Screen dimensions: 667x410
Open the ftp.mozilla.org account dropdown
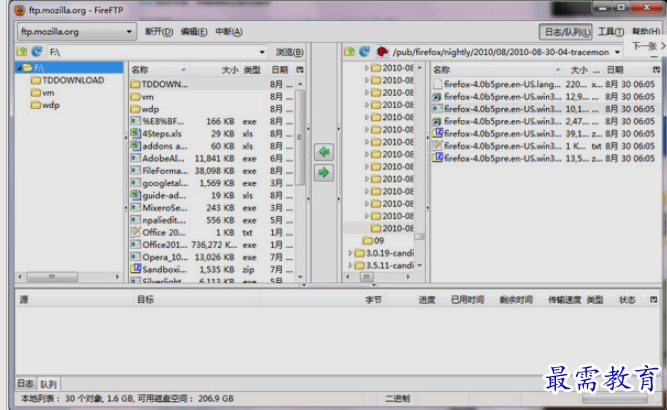pos(77,31)
